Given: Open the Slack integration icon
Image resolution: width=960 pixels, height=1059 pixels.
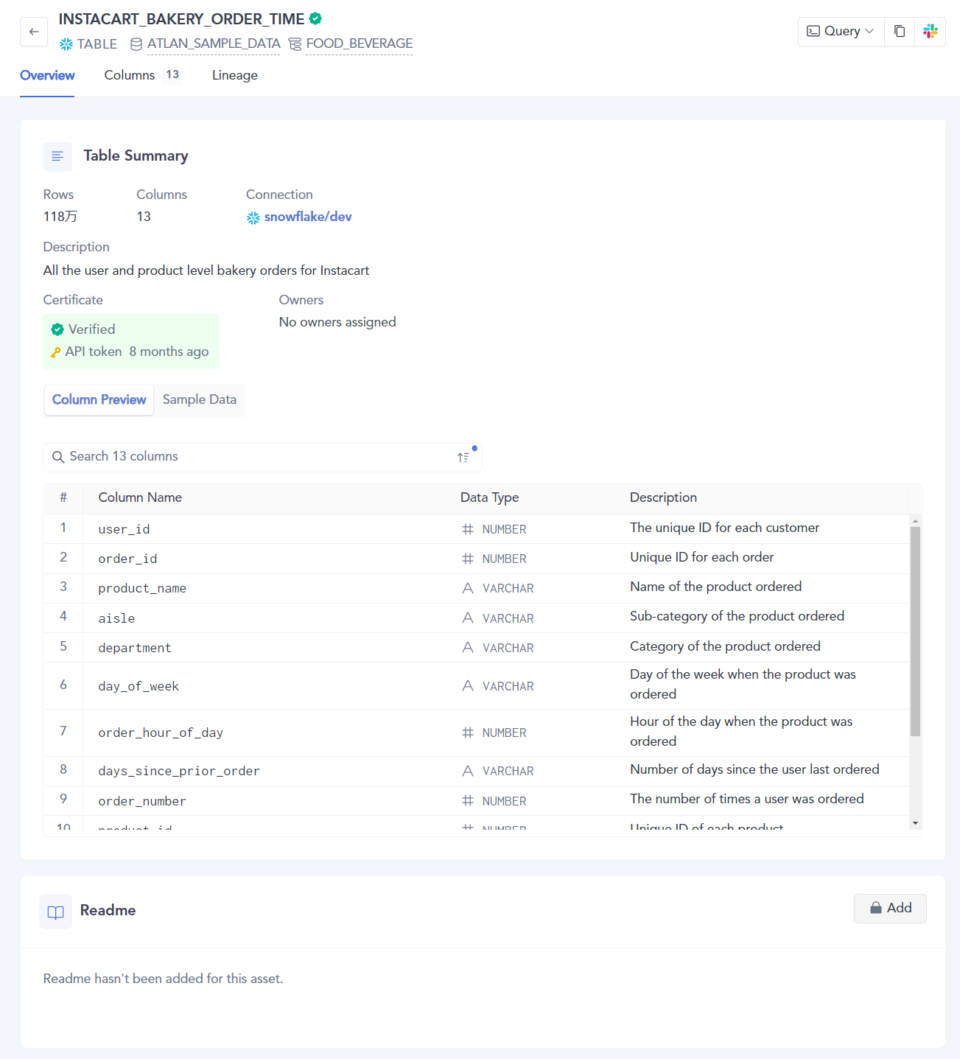Looking at the screenshot, I should [930, 31].
